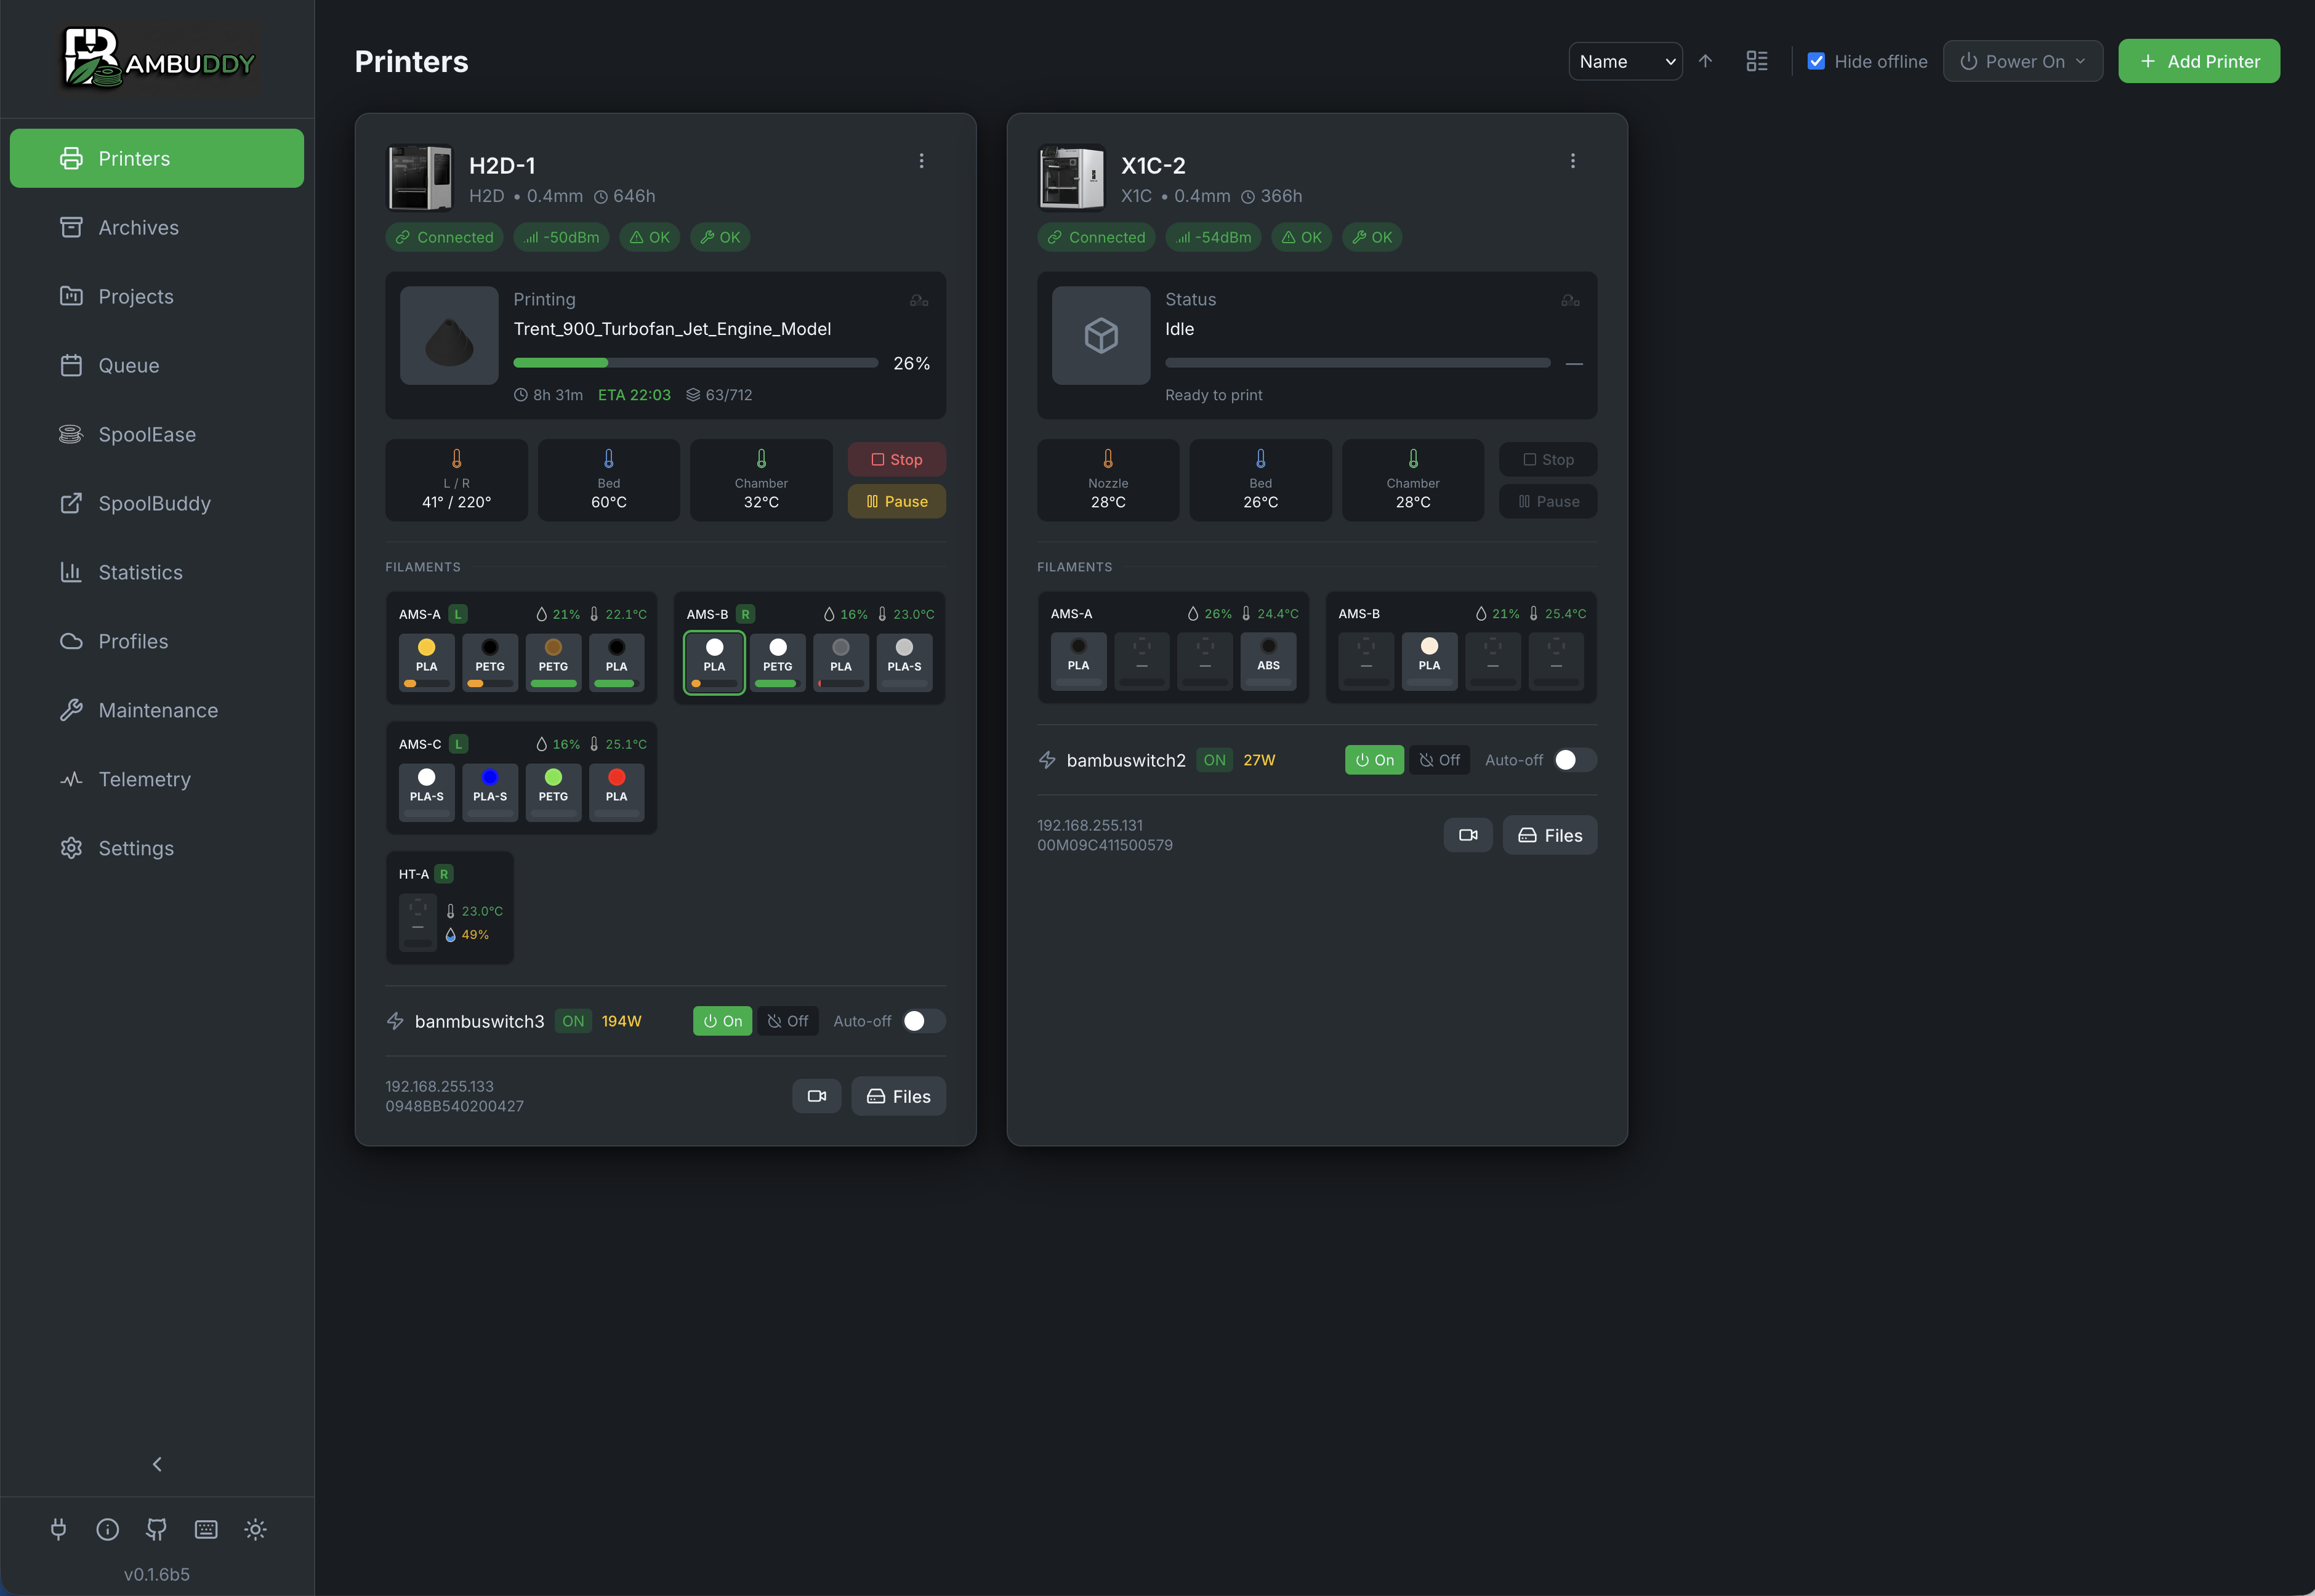Toggle light theme with the sun icon
This screenshot has width=2315, height=1596.
255,1529
